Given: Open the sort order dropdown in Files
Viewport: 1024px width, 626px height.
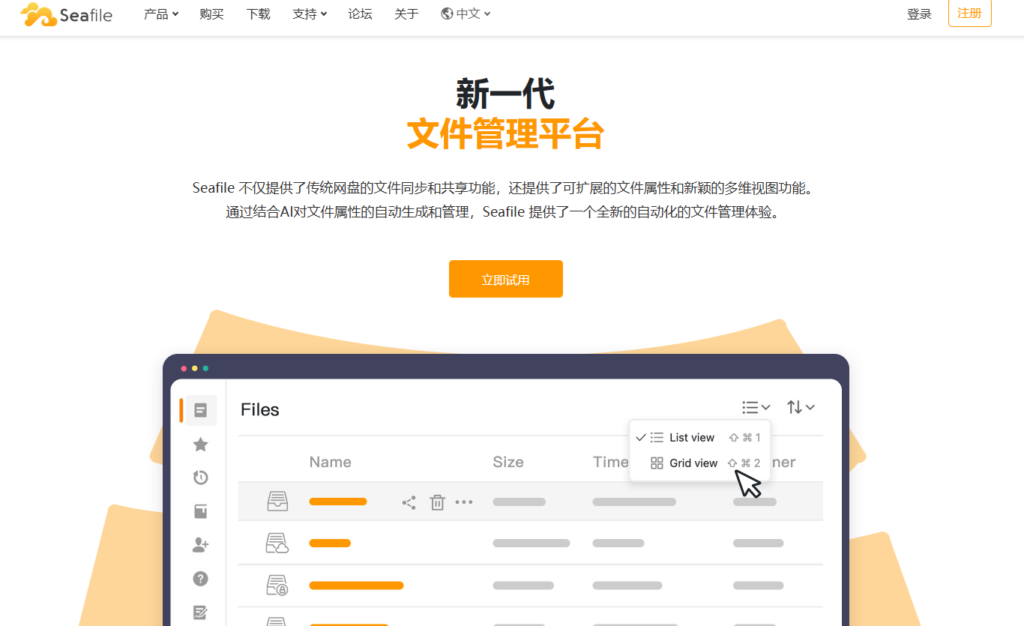Looking at the screenshot, I should [800, 407].
